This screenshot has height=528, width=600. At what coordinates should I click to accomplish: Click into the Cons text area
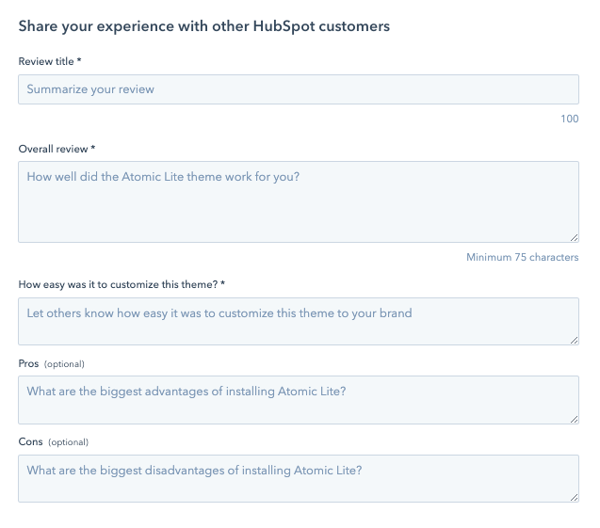click(298, 478)
